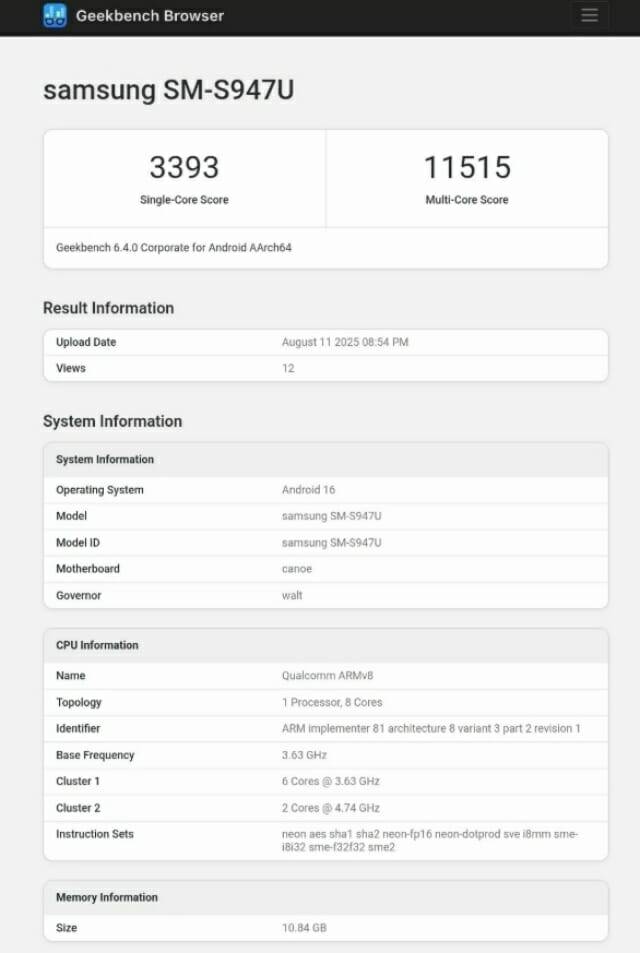Click the Single-Core Score label

click(184, 200)
